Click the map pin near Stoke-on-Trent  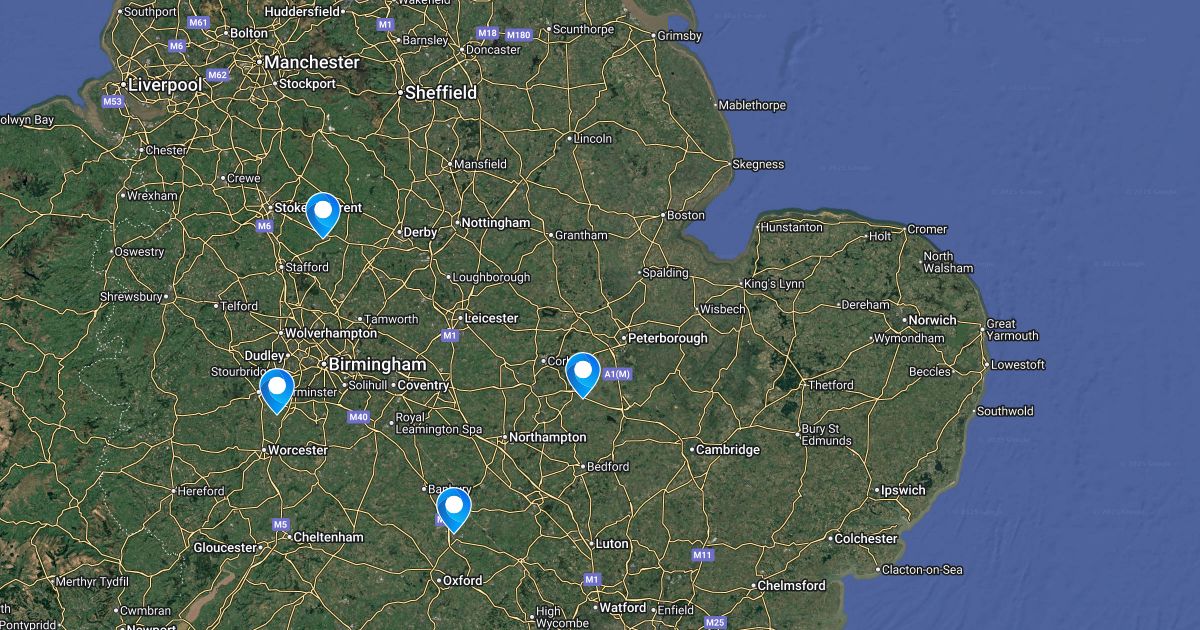tap(323, 214)
